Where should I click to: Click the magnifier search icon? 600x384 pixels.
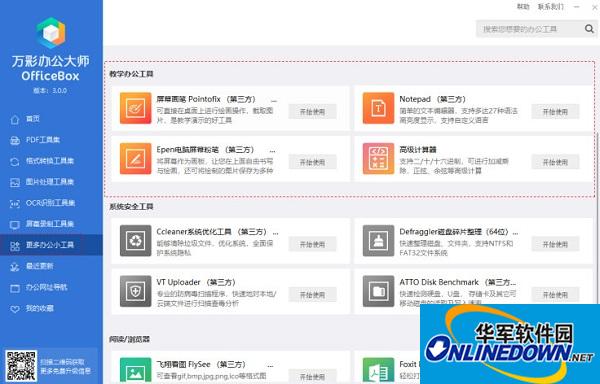coord(589,29)
